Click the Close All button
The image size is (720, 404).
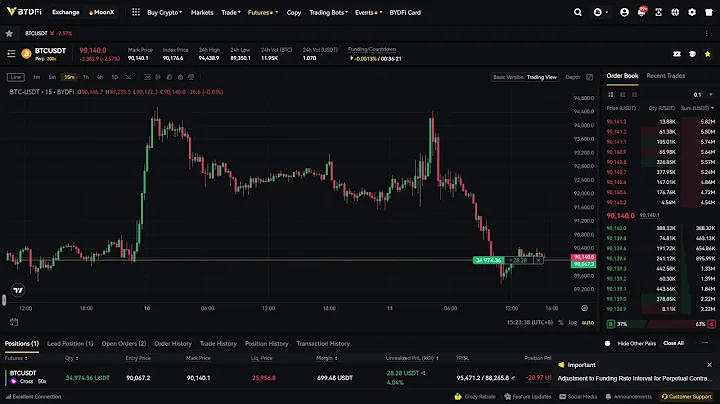coord(673,343)
